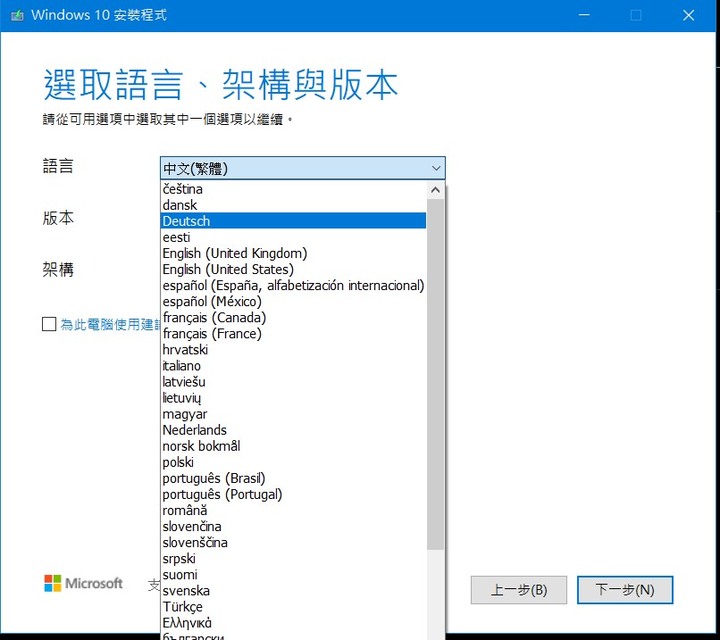Select eesti language option
This screenshot has height=640, width=720.
tap(294, 237)
